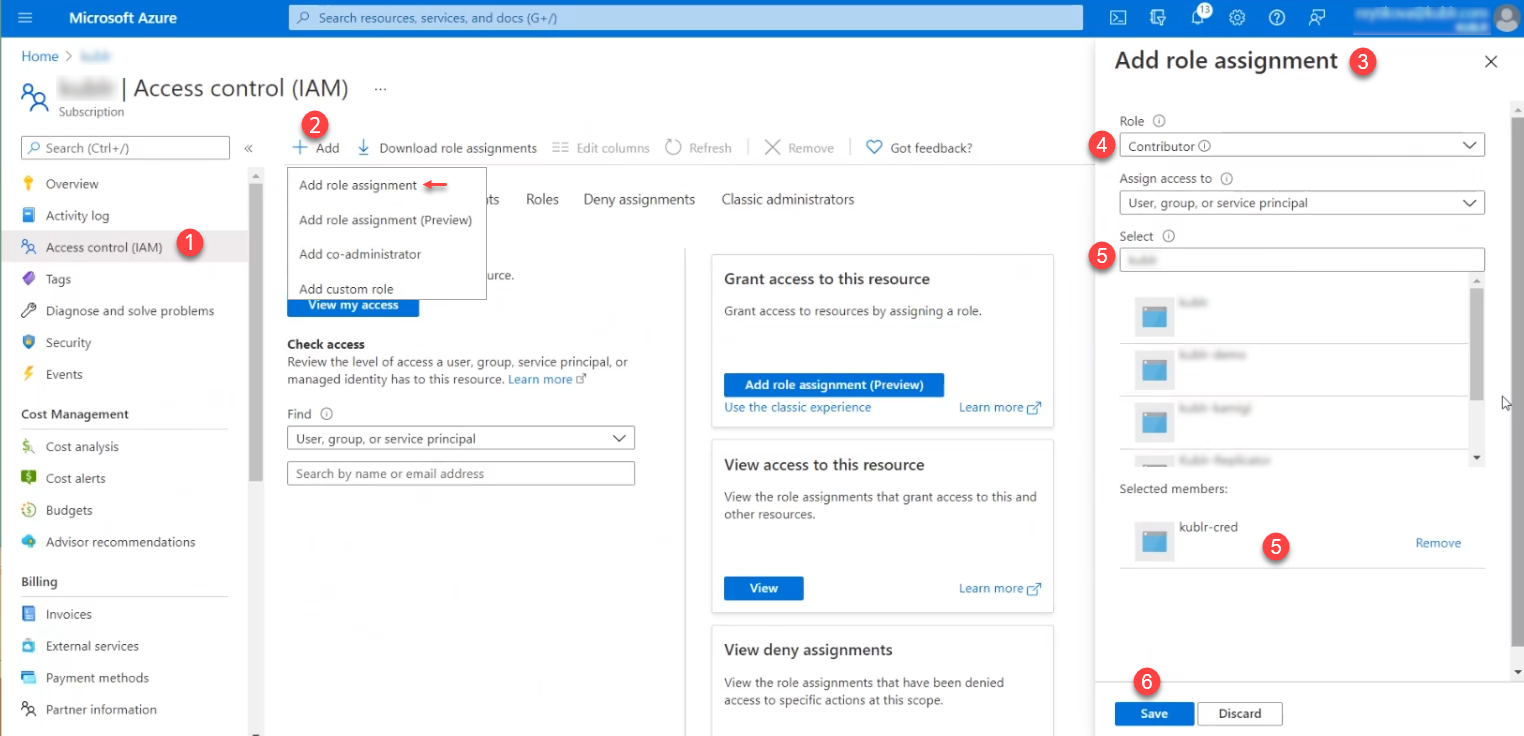Click the info icon beside Select label
1524x736 pixels.
1168,237
